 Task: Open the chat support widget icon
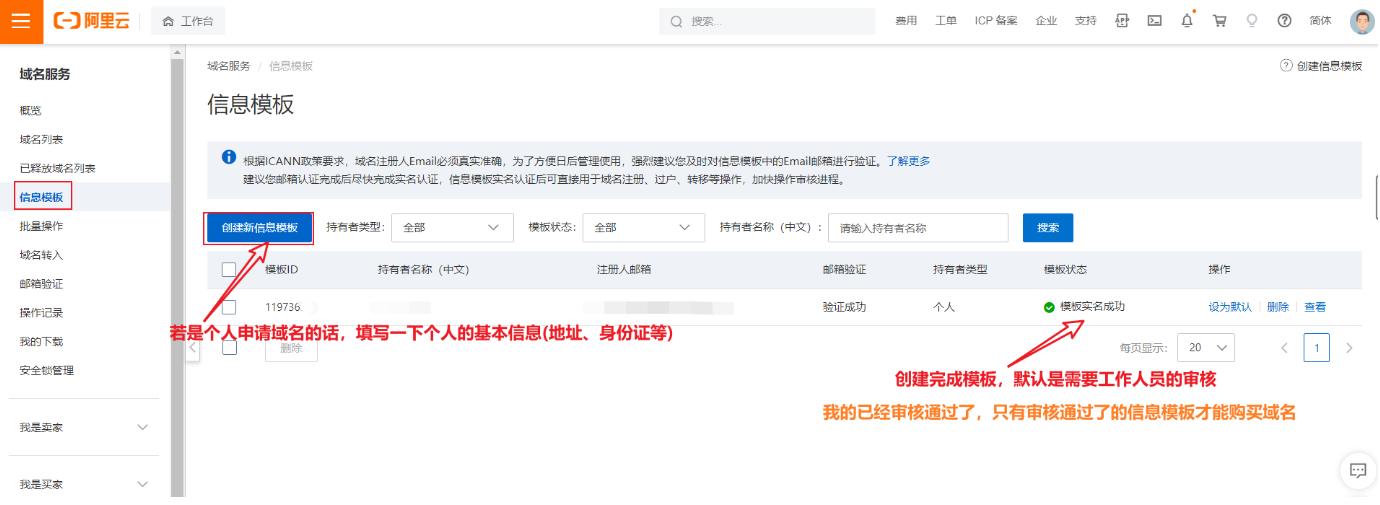click(x=1357, y=470)
